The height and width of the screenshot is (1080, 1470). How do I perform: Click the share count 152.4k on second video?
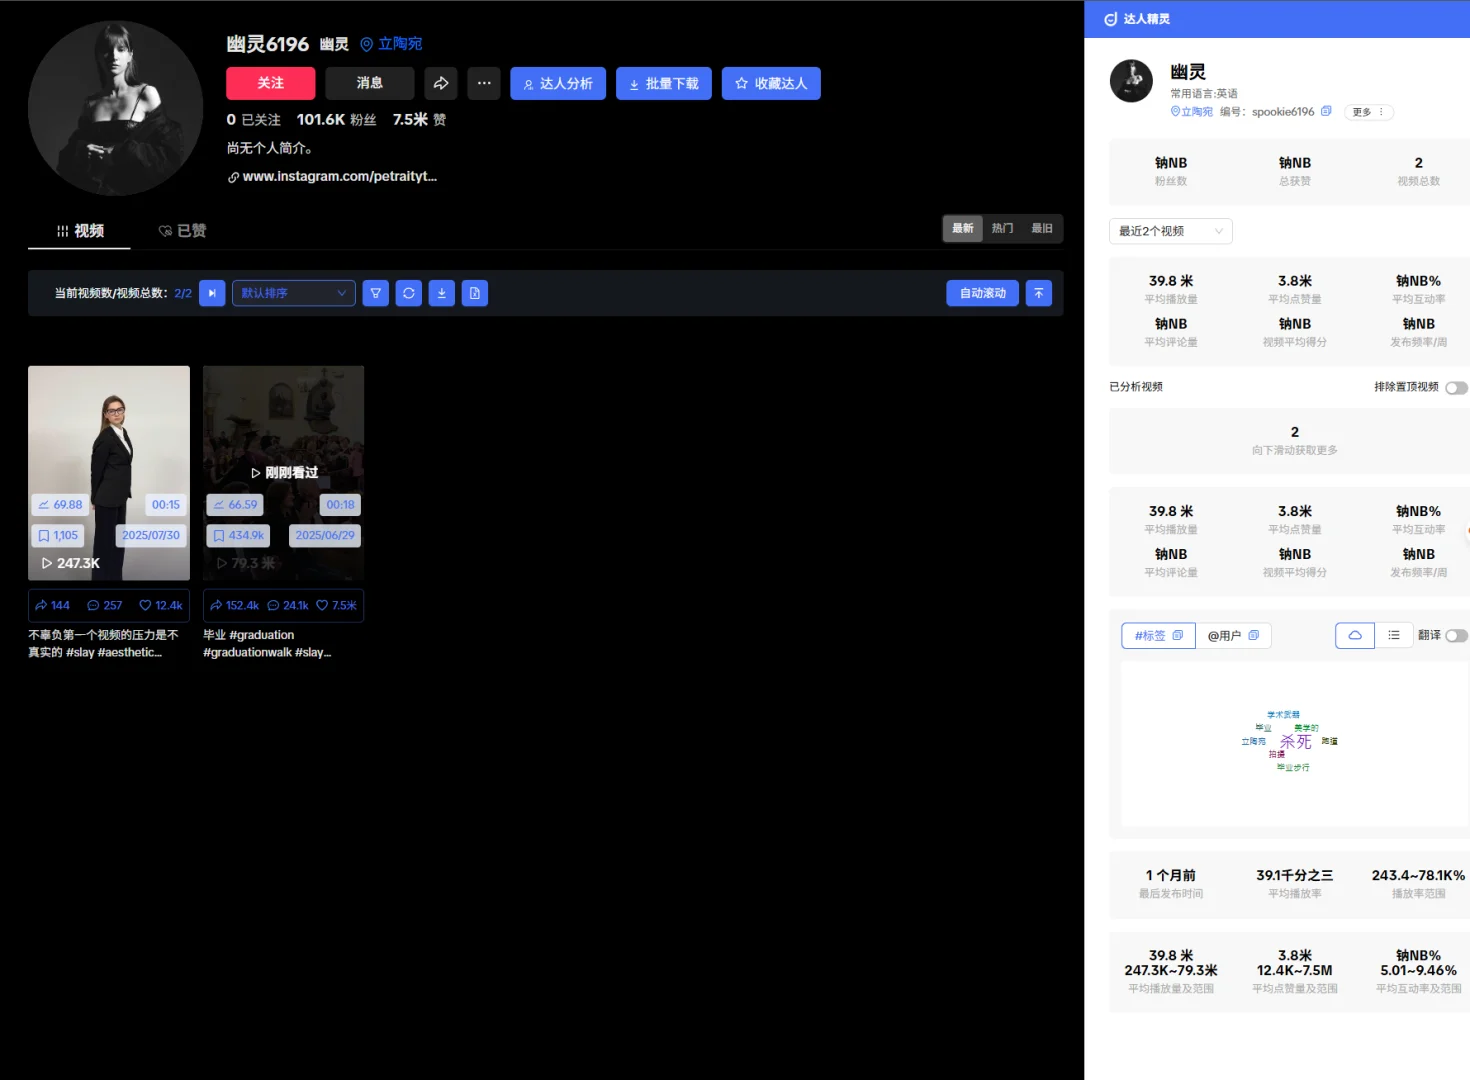[x=234, y=605]
